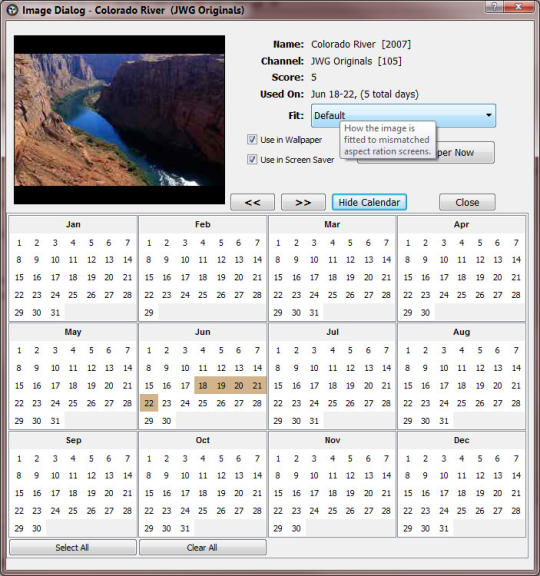Select August 15 in the calendar
The height and width of the screenshot is (576, 540).
coord(408,385)
